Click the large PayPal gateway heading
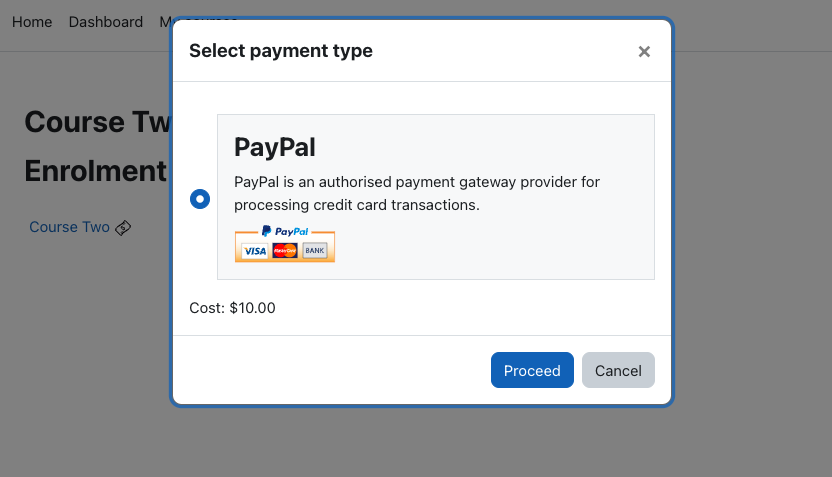The height and width of the screenshot is (477, 832). 275,147
